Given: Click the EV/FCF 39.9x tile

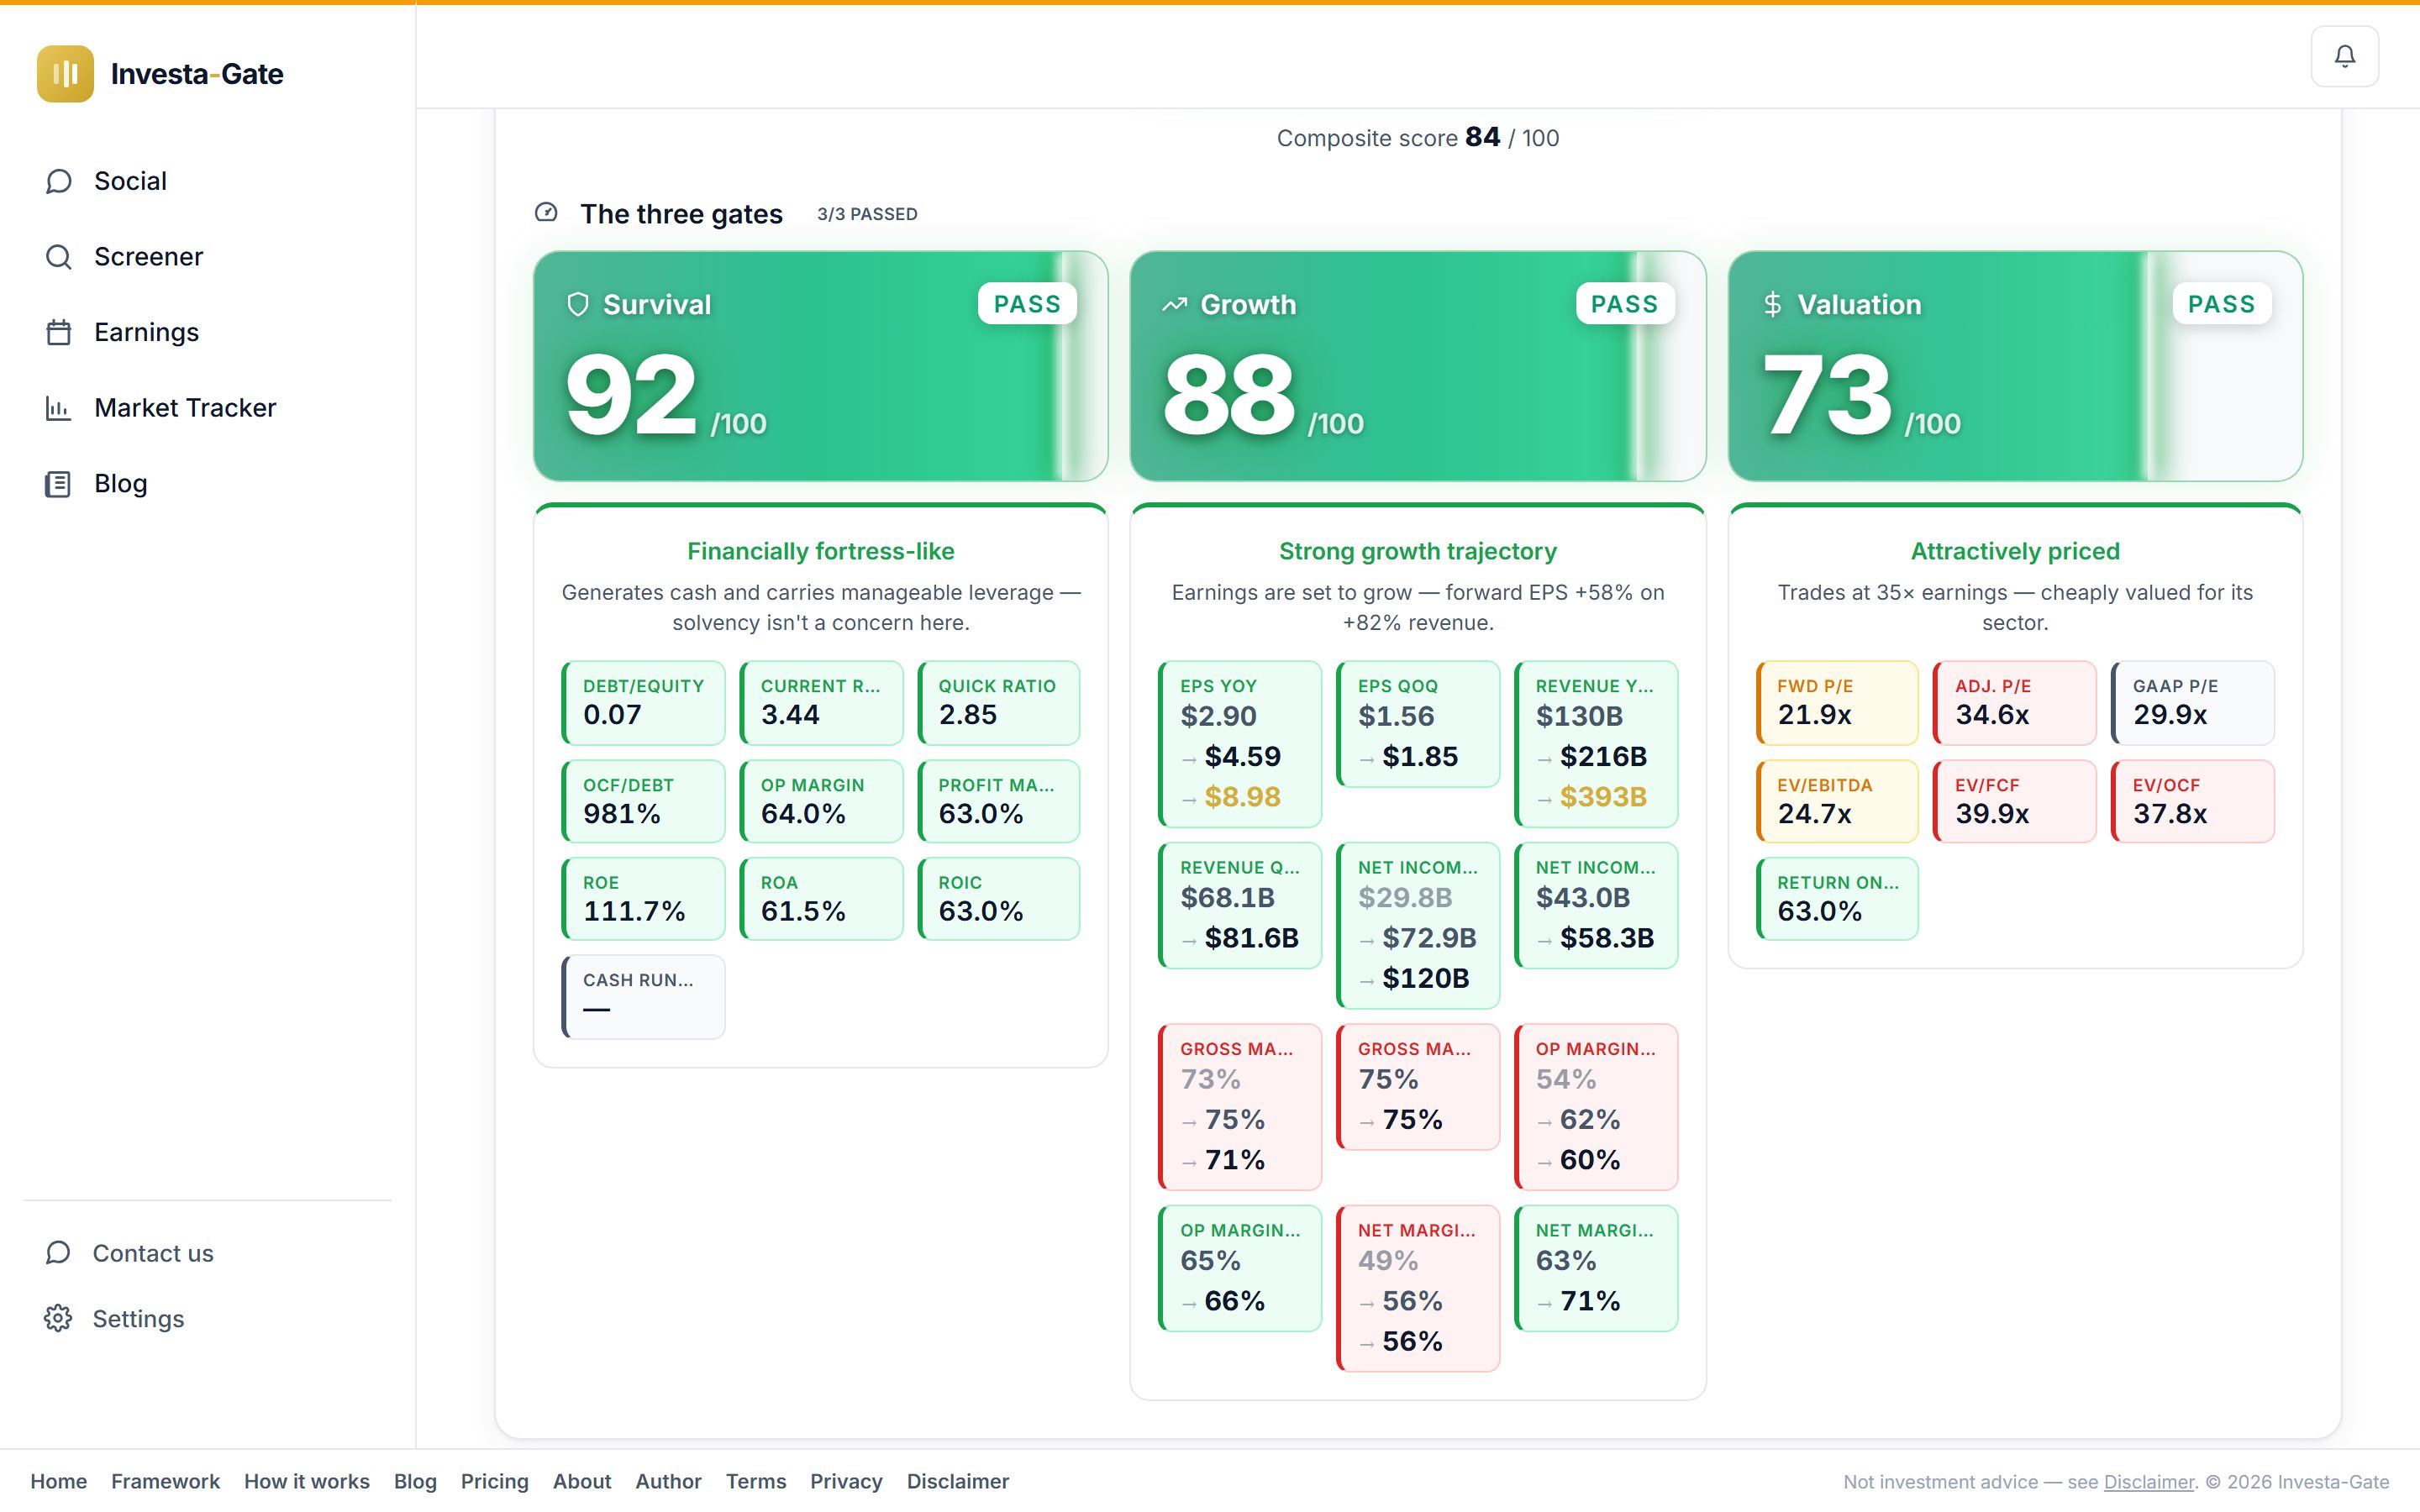Looking at the screenshot, I should 2014,801.
